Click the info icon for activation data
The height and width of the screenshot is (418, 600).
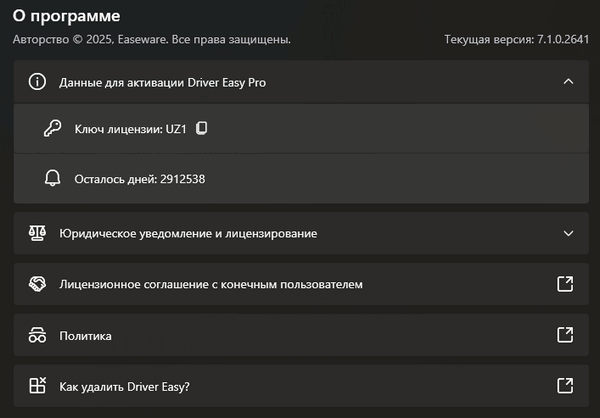click(x=38, y=82)
